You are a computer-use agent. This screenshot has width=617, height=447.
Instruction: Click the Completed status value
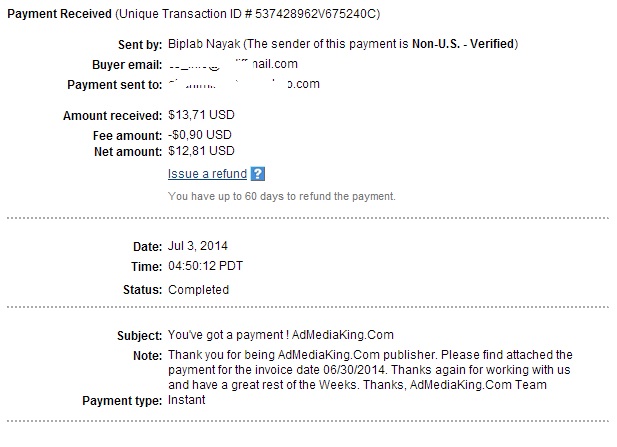coord(198,290)
